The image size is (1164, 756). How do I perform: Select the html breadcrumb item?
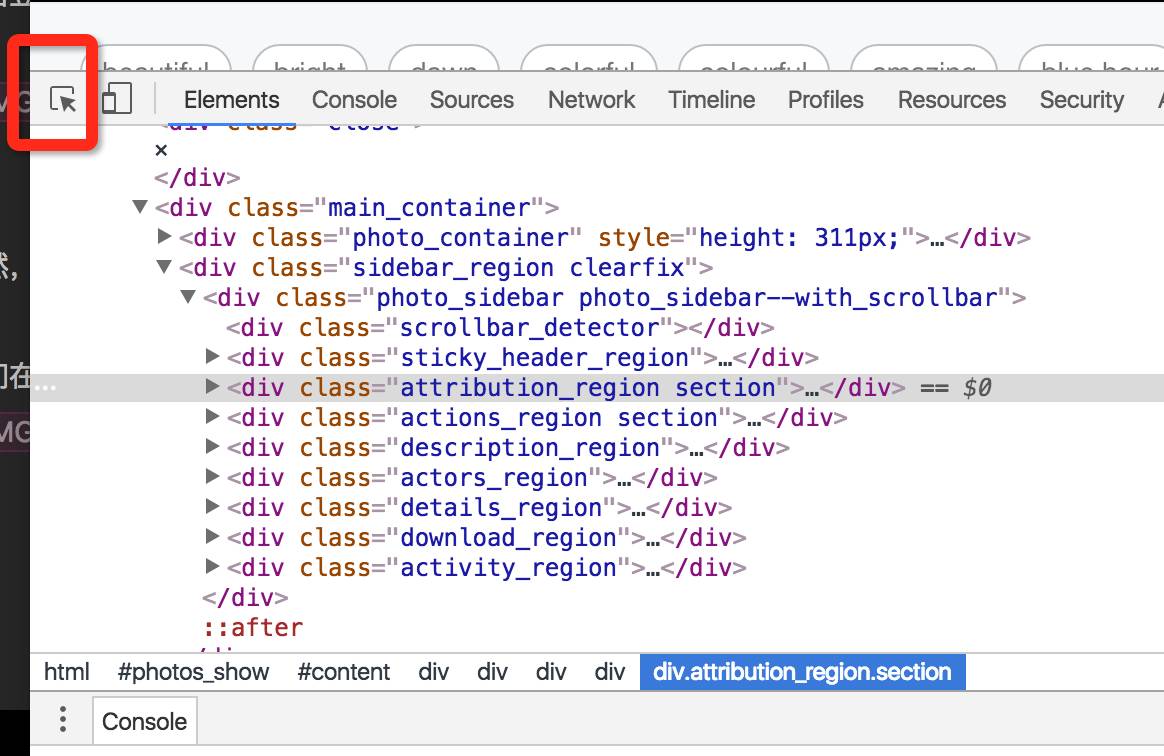tap(66, 672)
